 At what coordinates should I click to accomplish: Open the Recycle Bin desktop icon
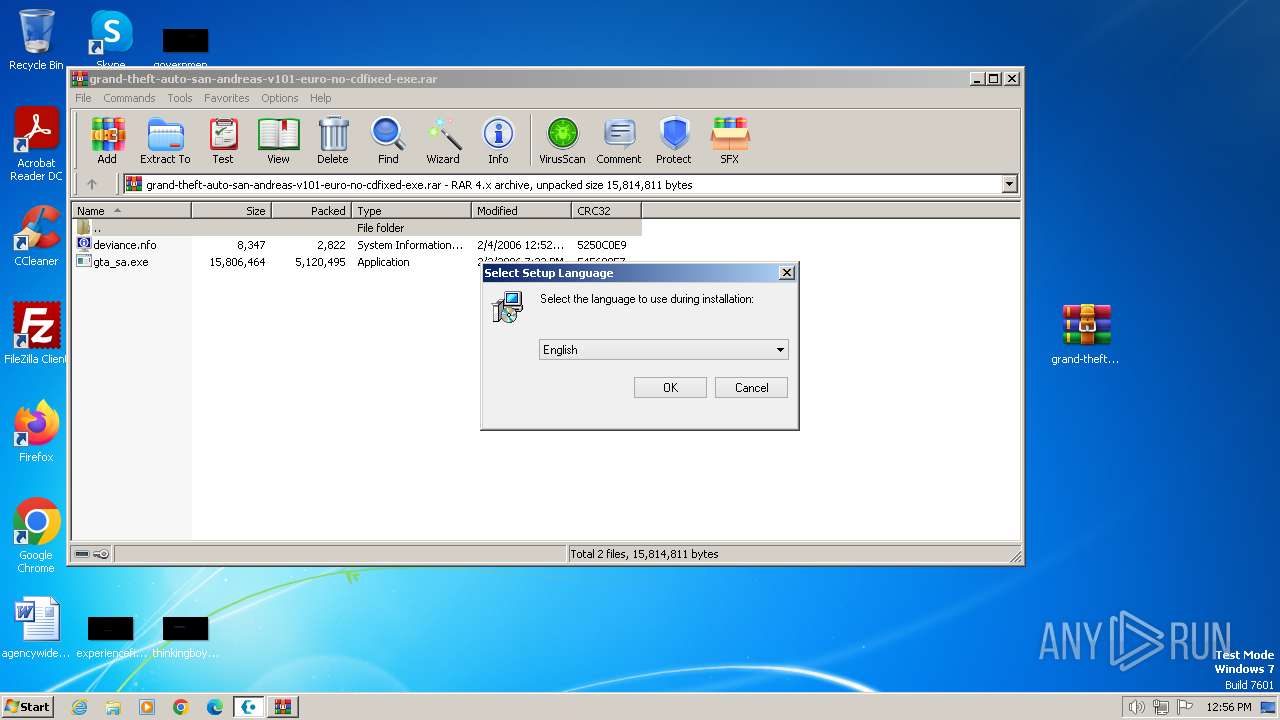[36, 40]
